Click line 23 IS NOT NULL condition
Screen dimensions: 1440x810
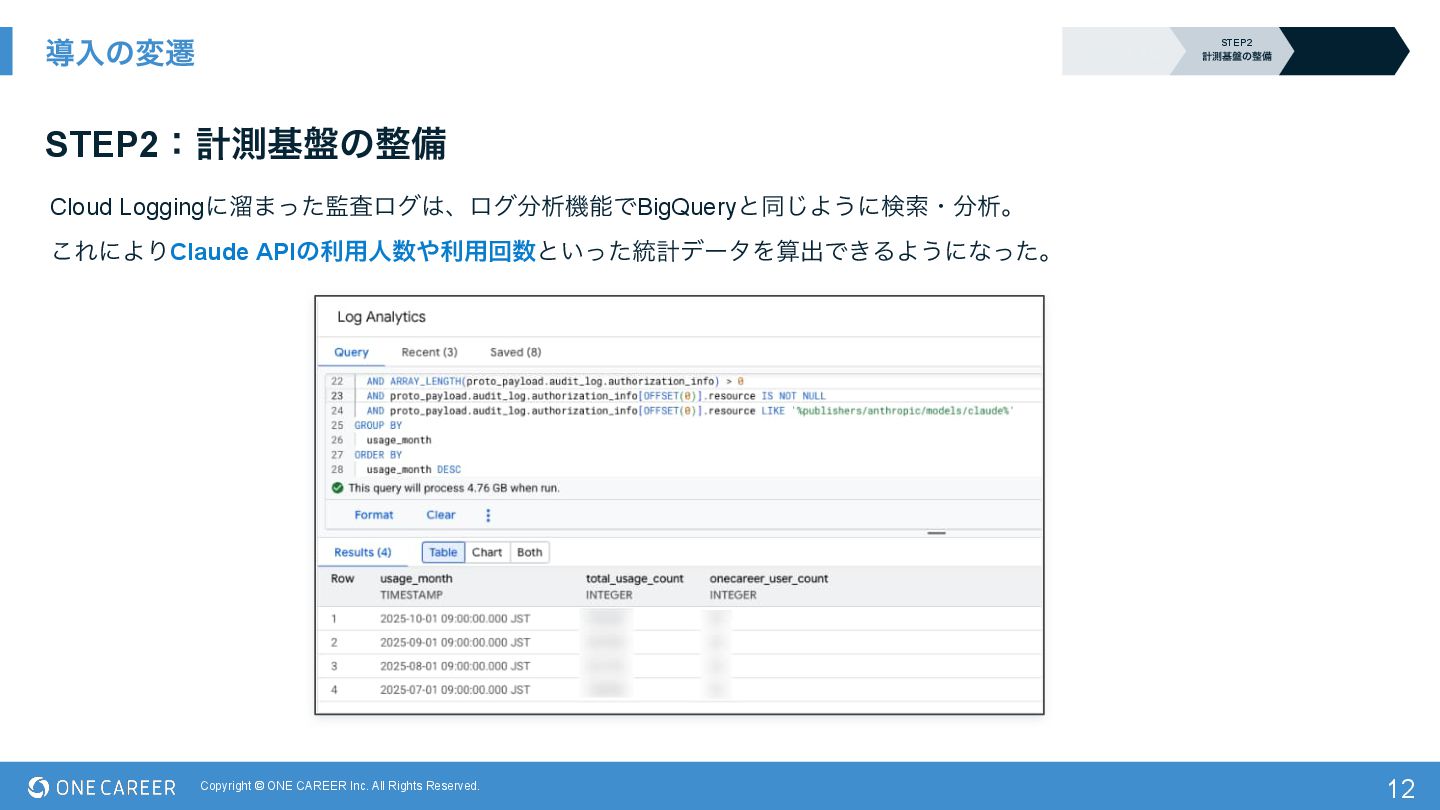(596, 396)
